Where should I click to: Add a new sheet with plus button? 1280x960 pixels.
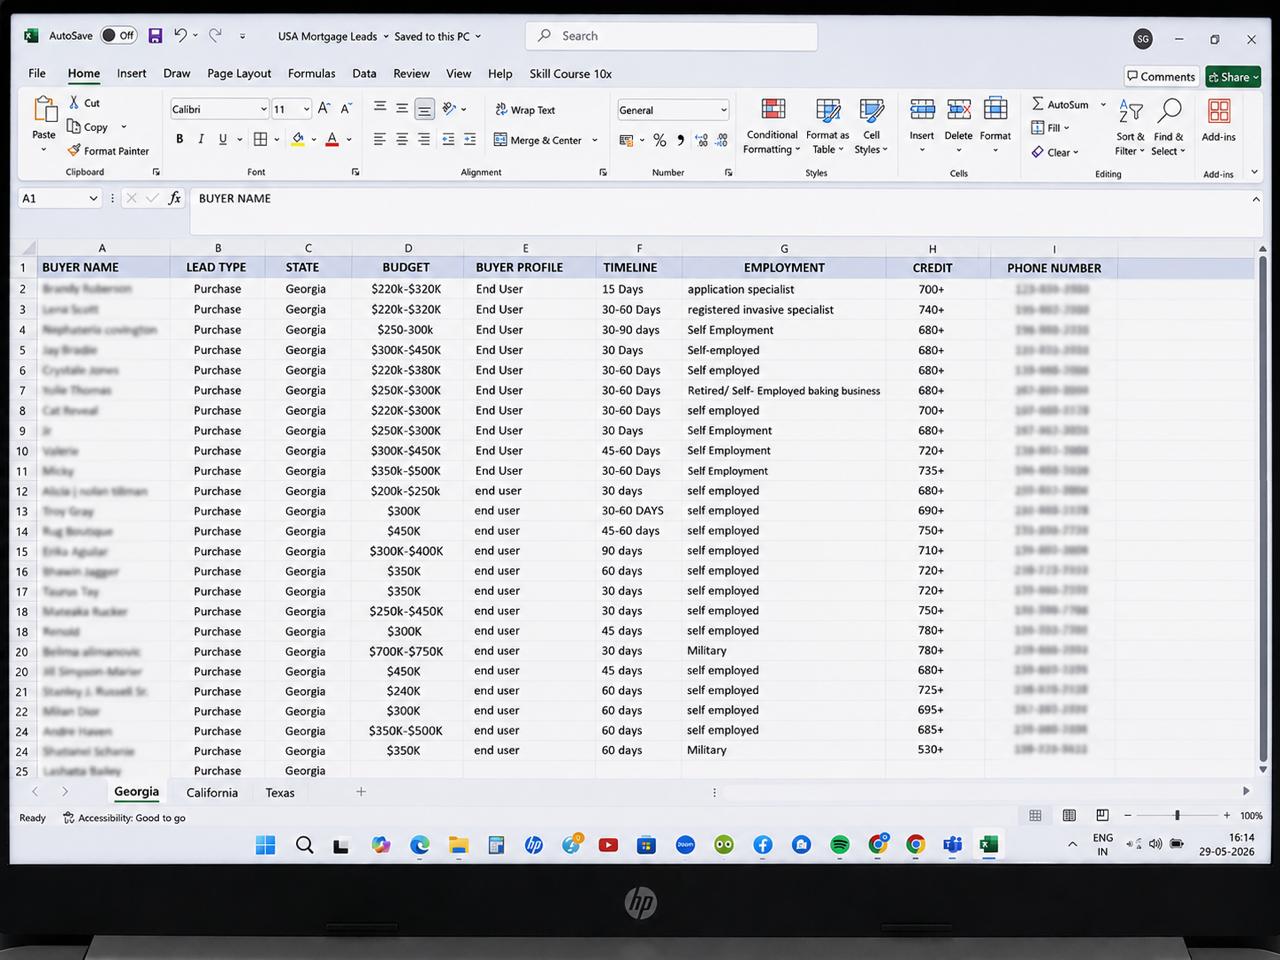[361, 792]
